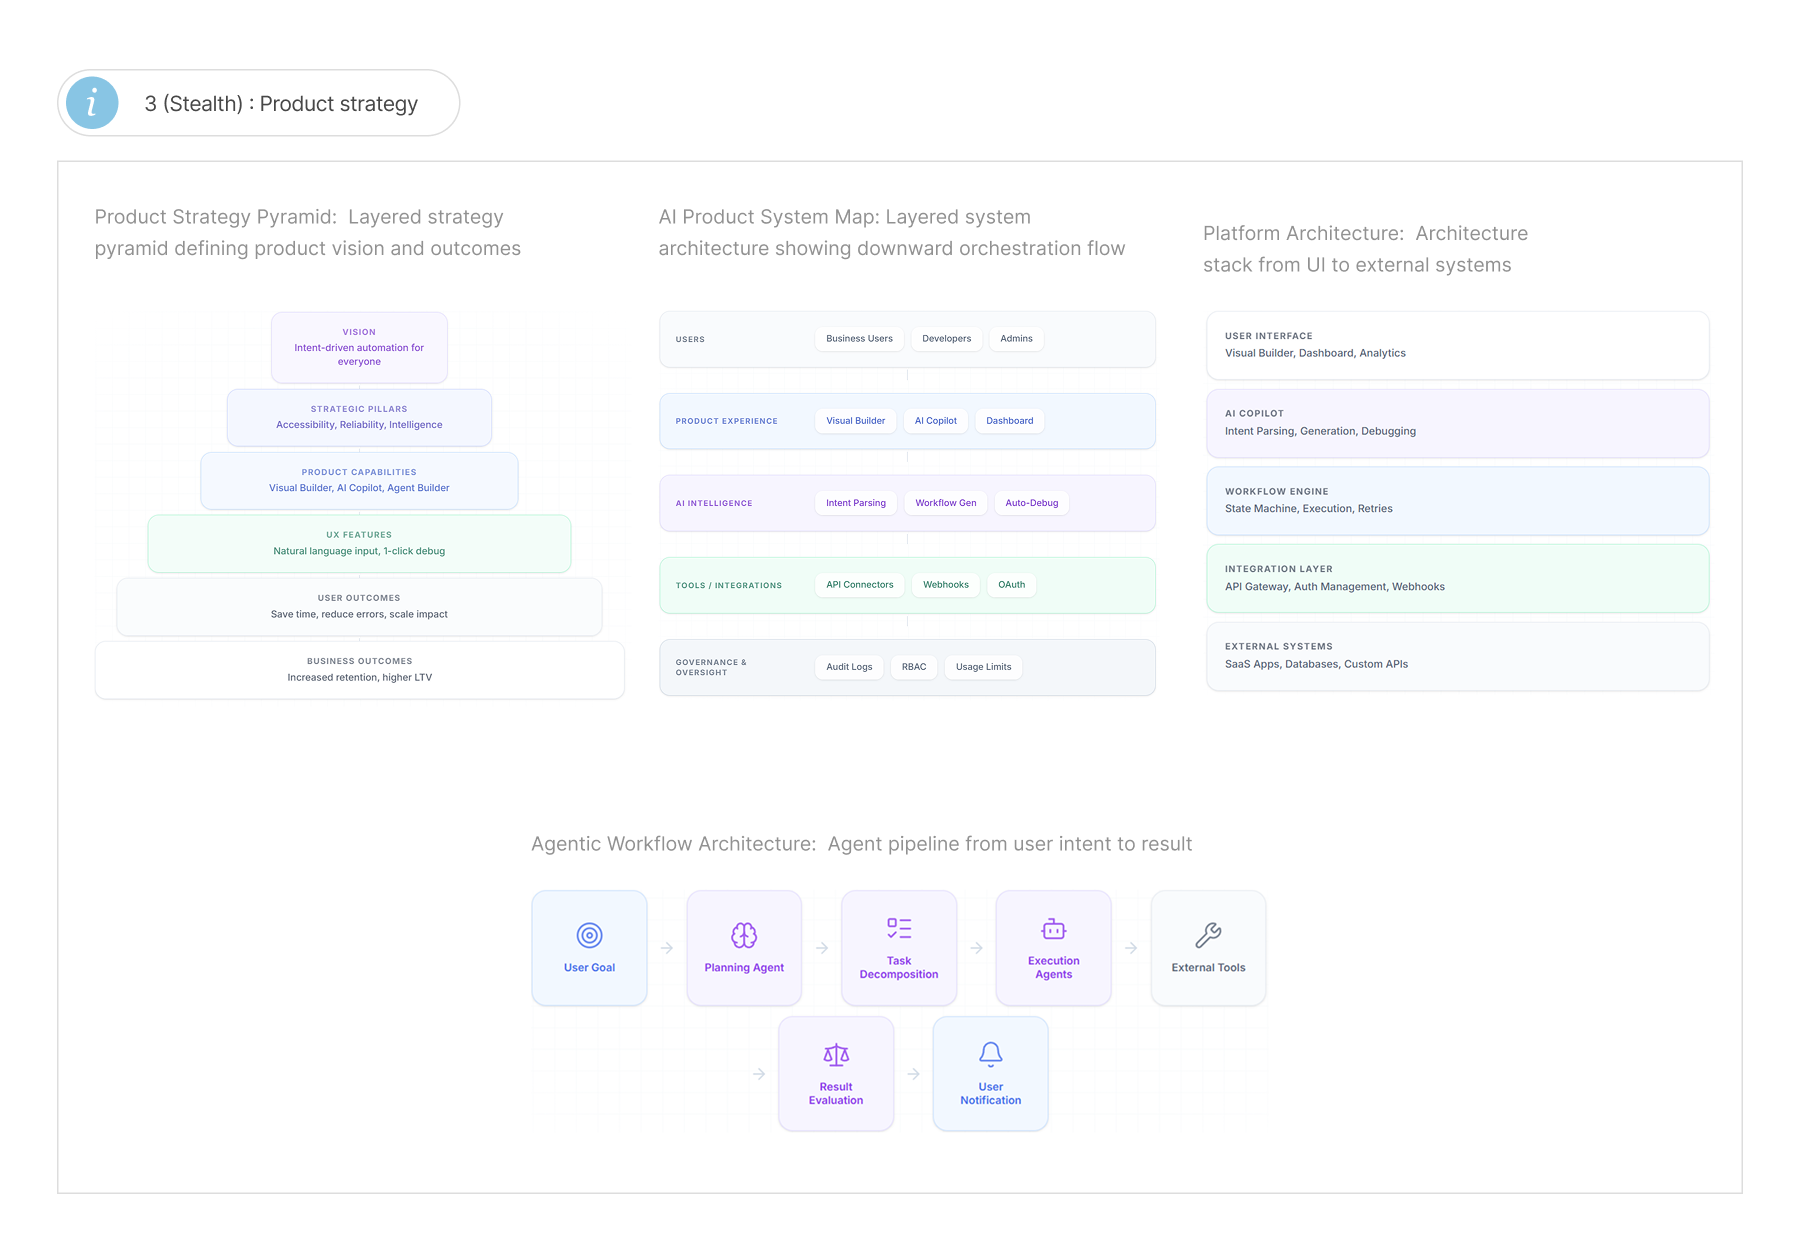The height and width of the screenshot is (1260, 1800).
Task: Select the External Tools wrench icon
Action: [x=1208, y=935]
